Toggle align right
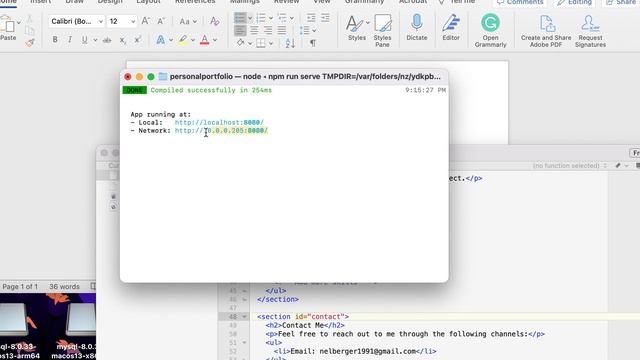 click(x=268, y=31)
